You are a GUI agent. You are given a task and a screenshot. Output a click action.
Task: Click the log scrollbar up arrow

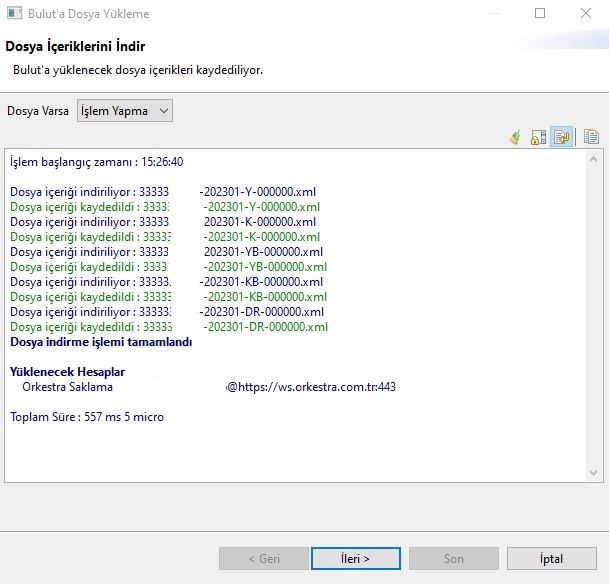coord(594,160)
